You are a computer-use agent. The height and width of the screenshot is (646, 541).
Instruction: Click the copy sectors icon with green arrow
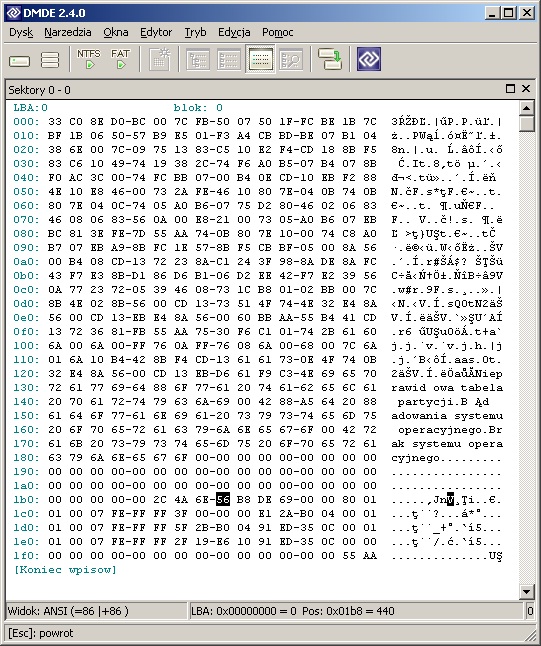click(330, 59)
